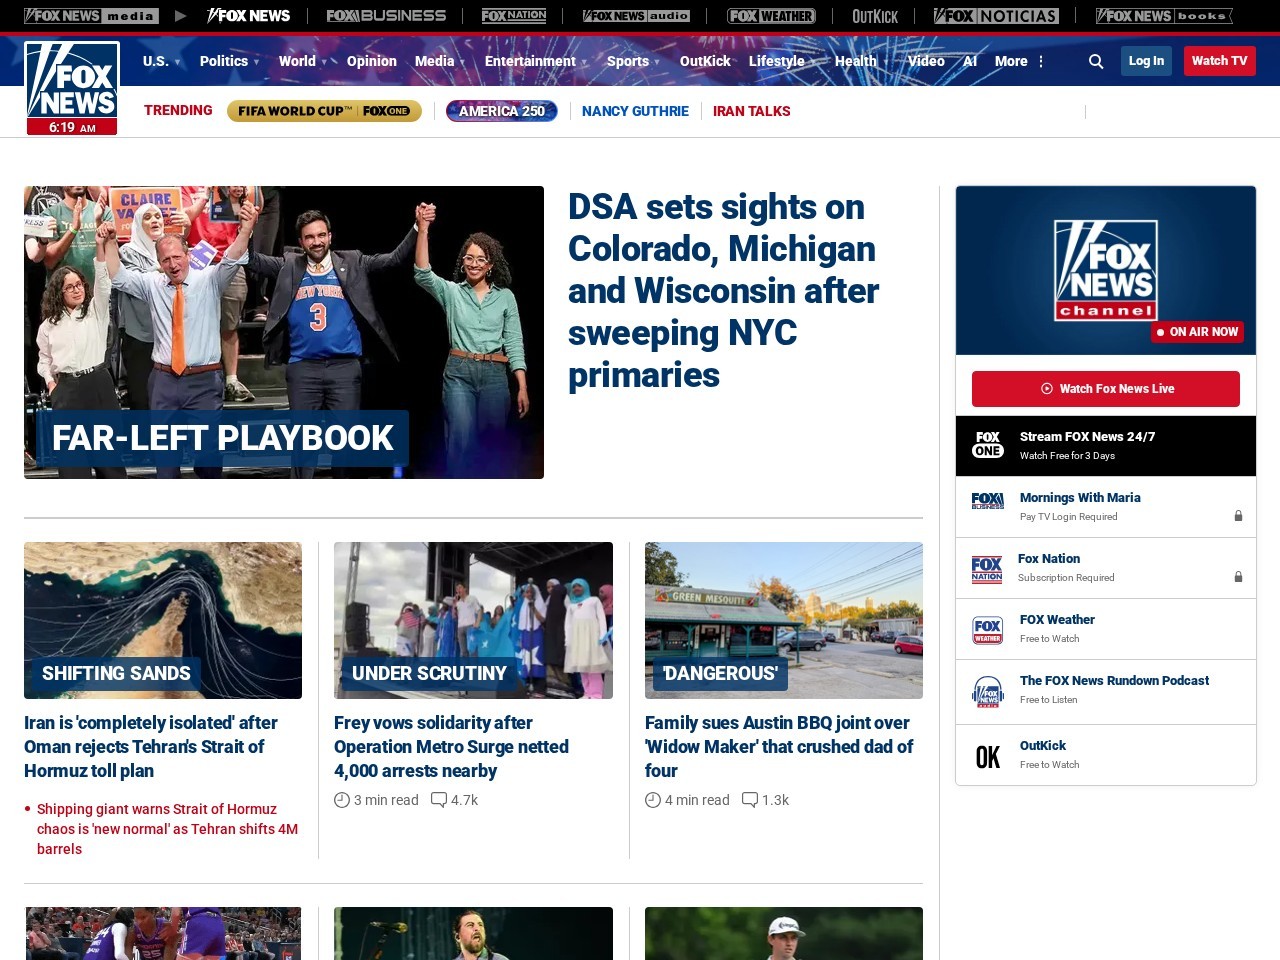Open Frey vows solidarity article headline
Screen dimensions: 1280x960
[451, 747]
